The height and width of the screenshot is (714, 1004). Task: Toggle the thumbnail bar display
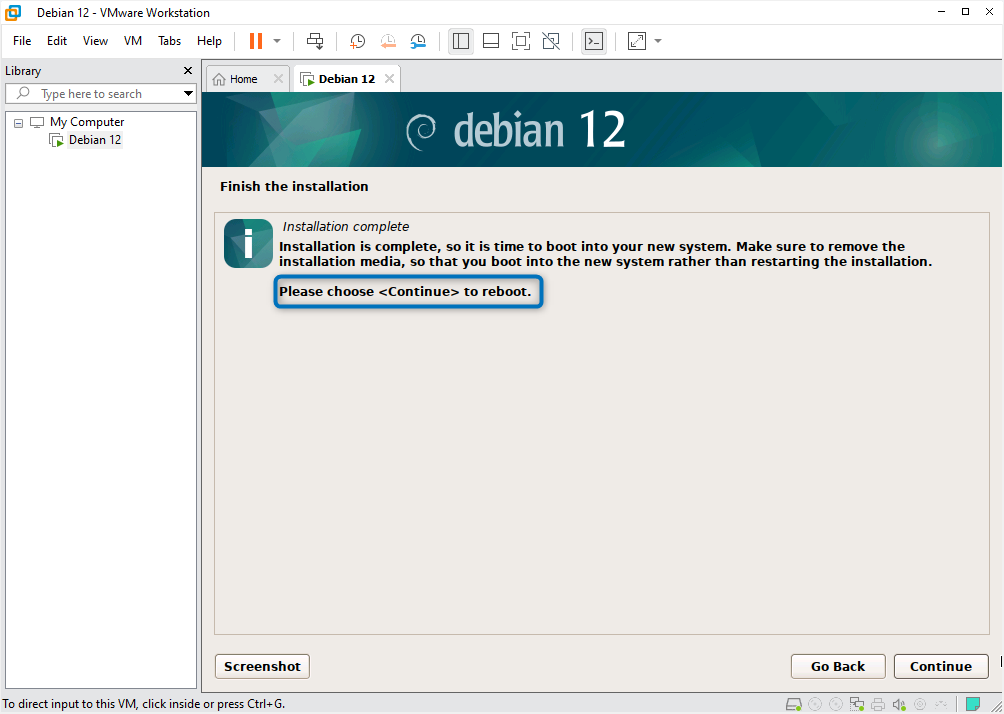coord(490,41)
